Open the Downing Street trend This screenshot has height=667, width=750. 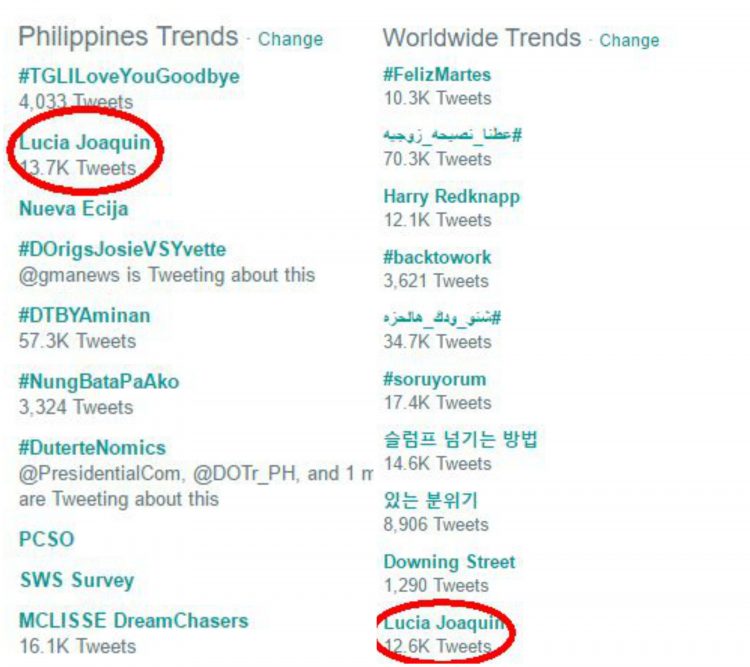[x=449, y=562]
